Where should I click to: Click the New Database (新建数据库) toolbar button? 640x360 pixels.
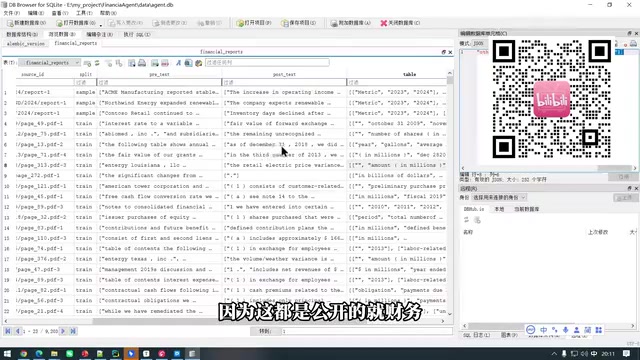point(27,23)
